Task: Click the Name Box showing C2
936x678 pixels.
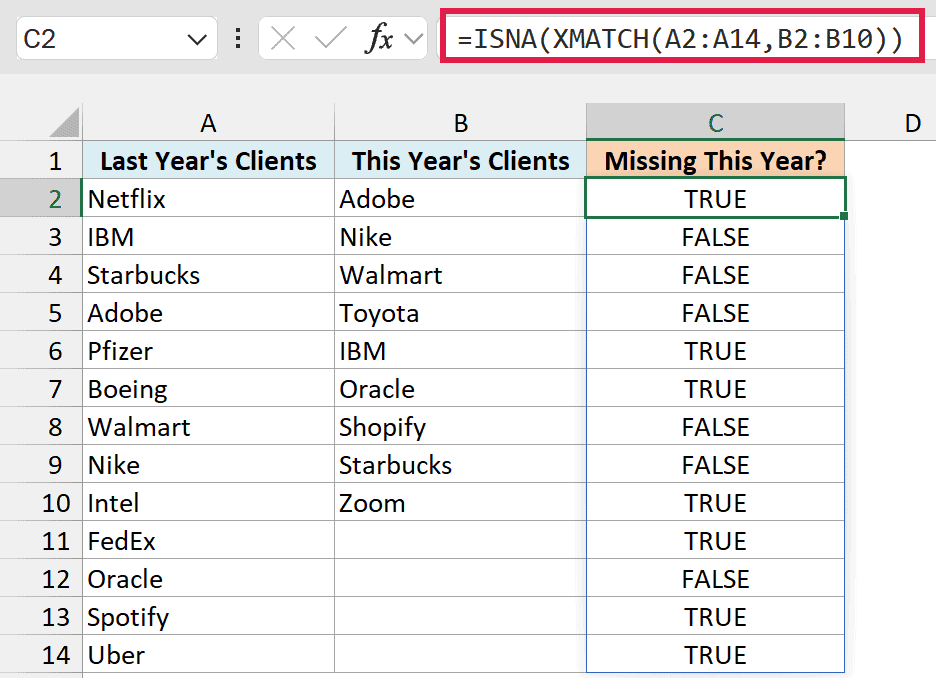Action: pos(116,39)
